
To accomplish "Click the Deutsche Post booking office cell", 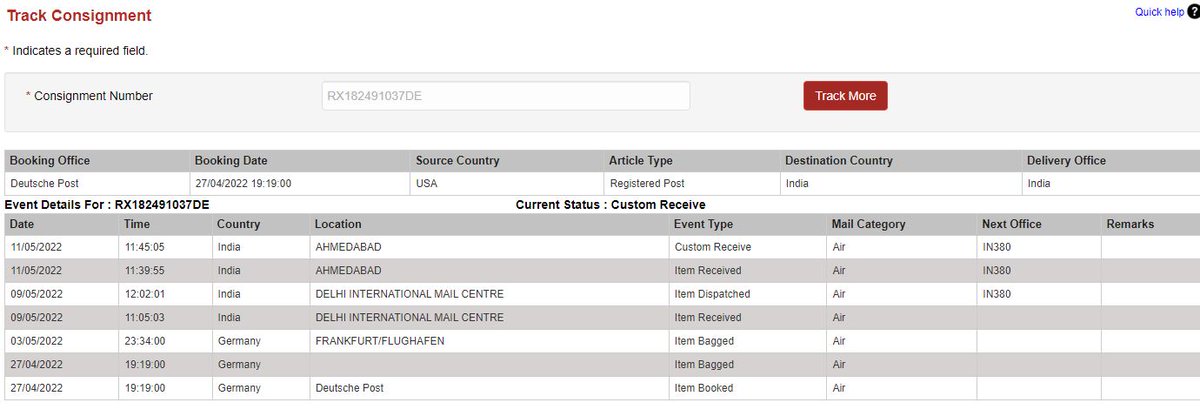I will tap(97, 184).
